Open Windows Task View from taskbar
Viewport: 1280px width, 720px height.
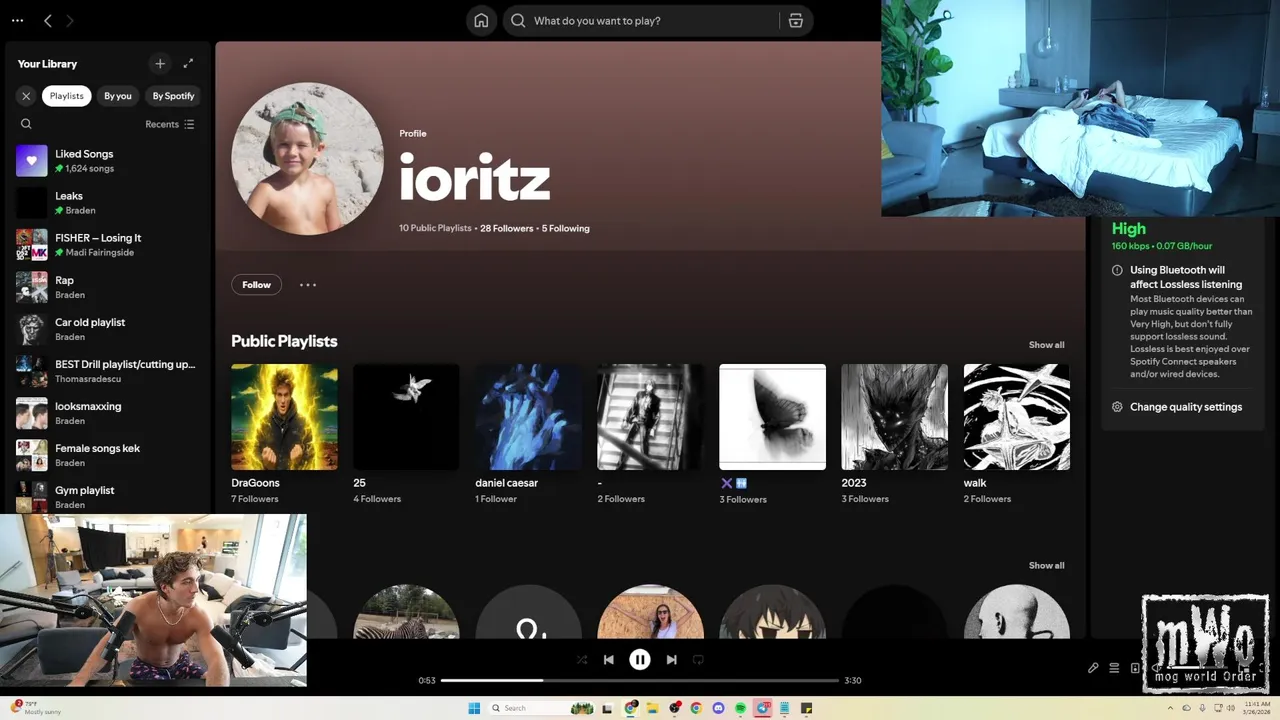pyautogui.click(x=607, y=708)
